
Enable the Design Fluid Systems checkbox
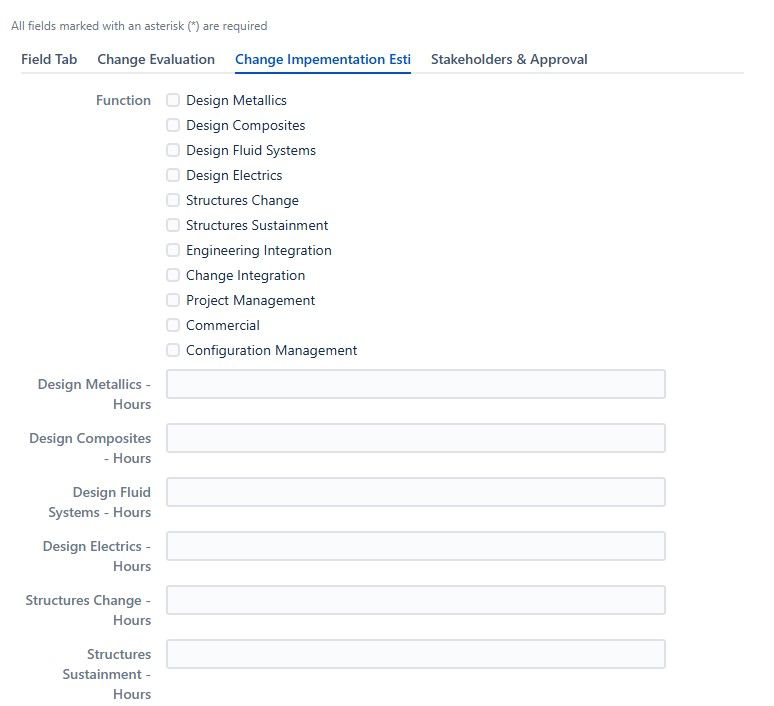[173, 150]
